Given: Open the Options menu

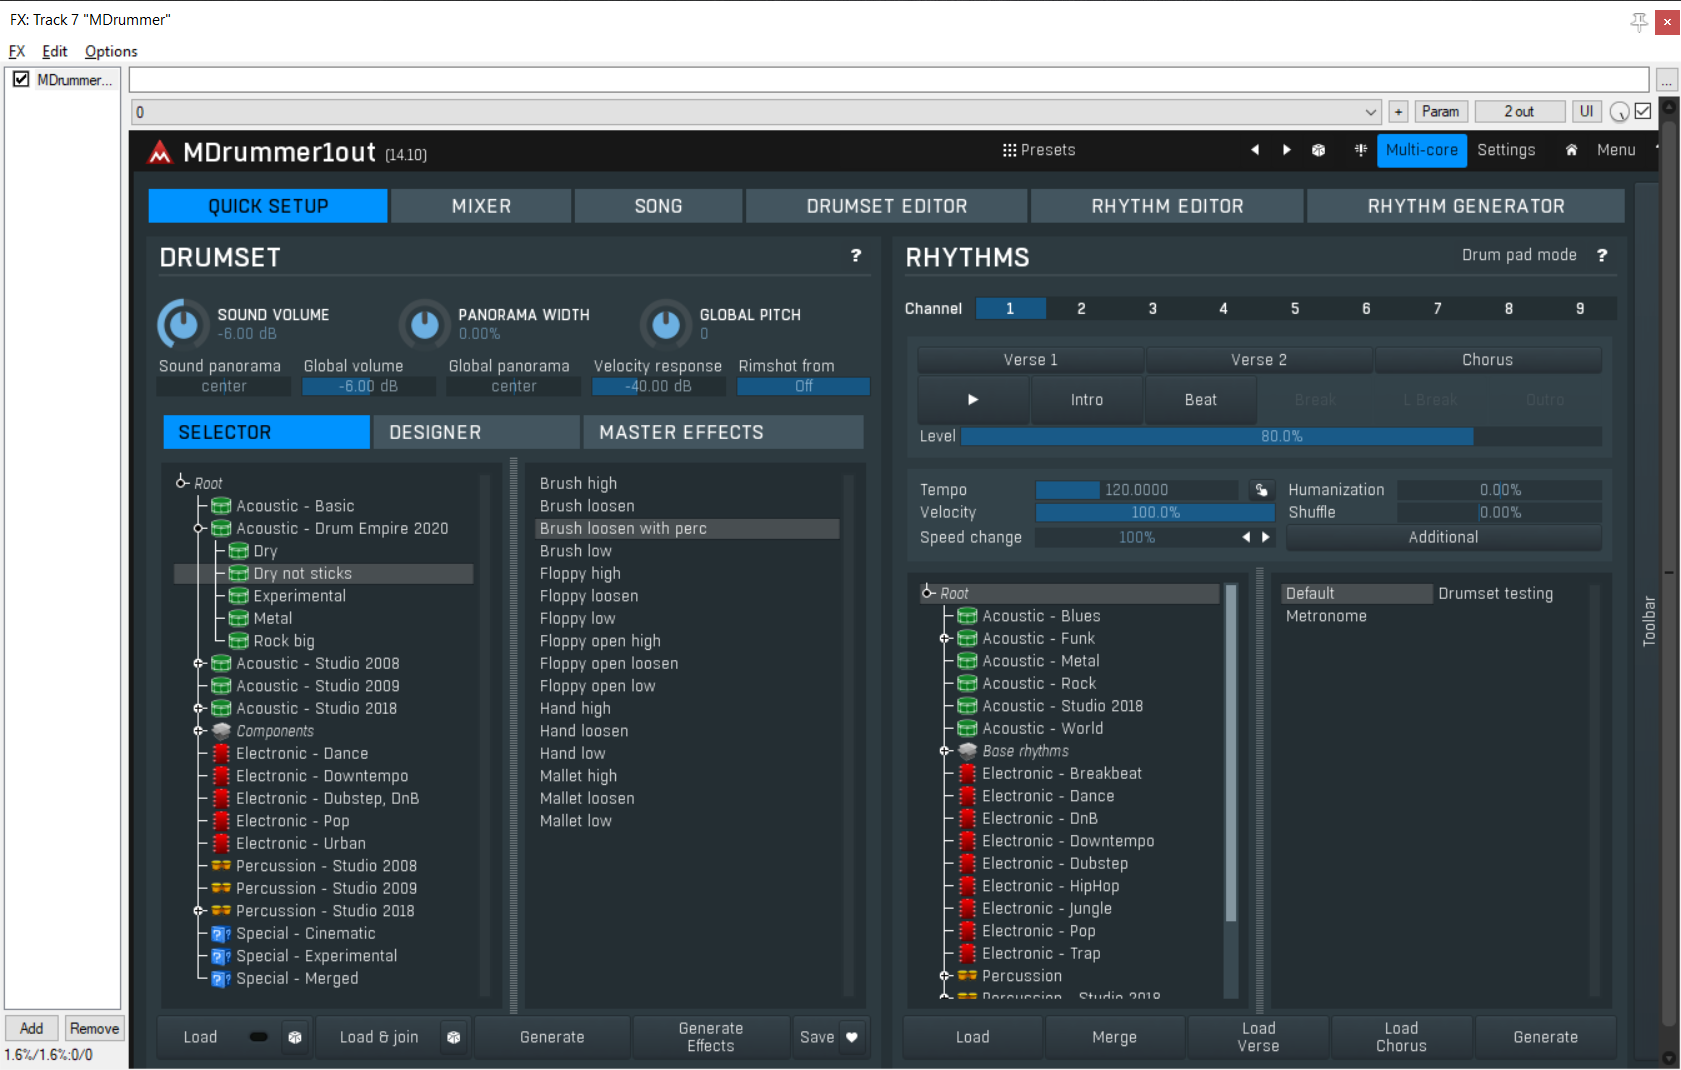Looking at the screenshot, I should 111,51.
